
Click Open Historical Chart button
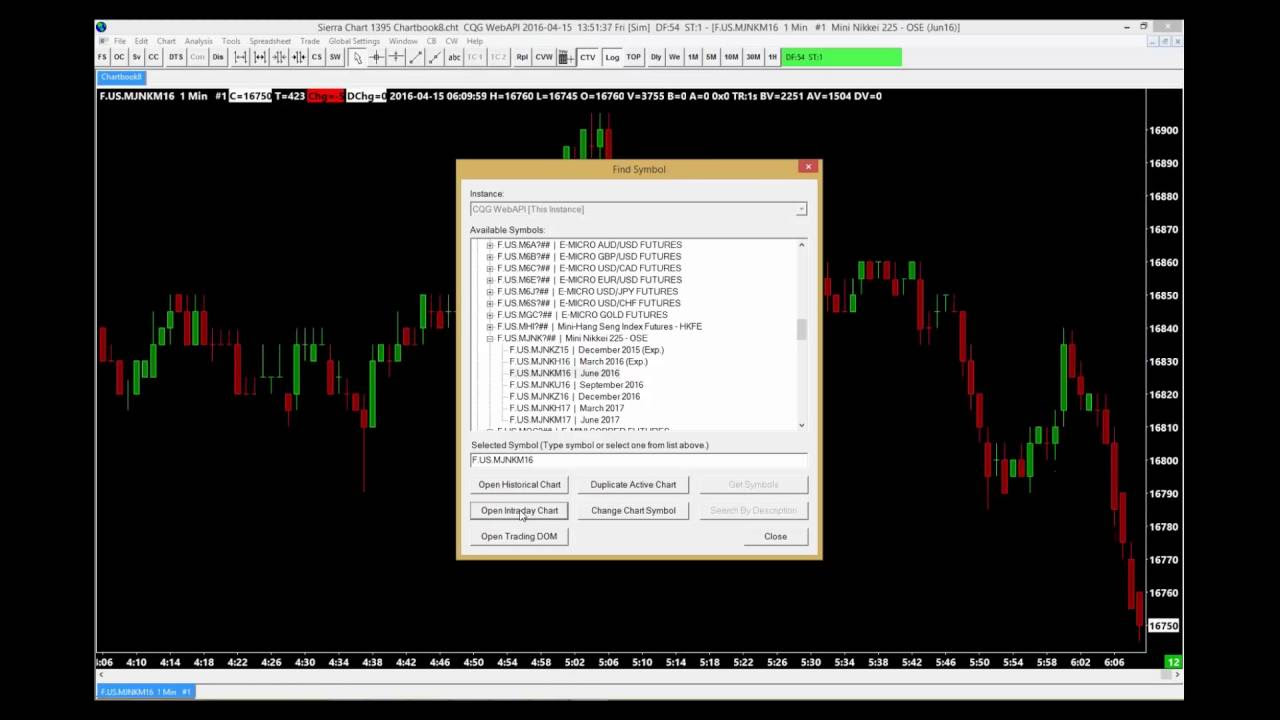click(x=519, y=485)
